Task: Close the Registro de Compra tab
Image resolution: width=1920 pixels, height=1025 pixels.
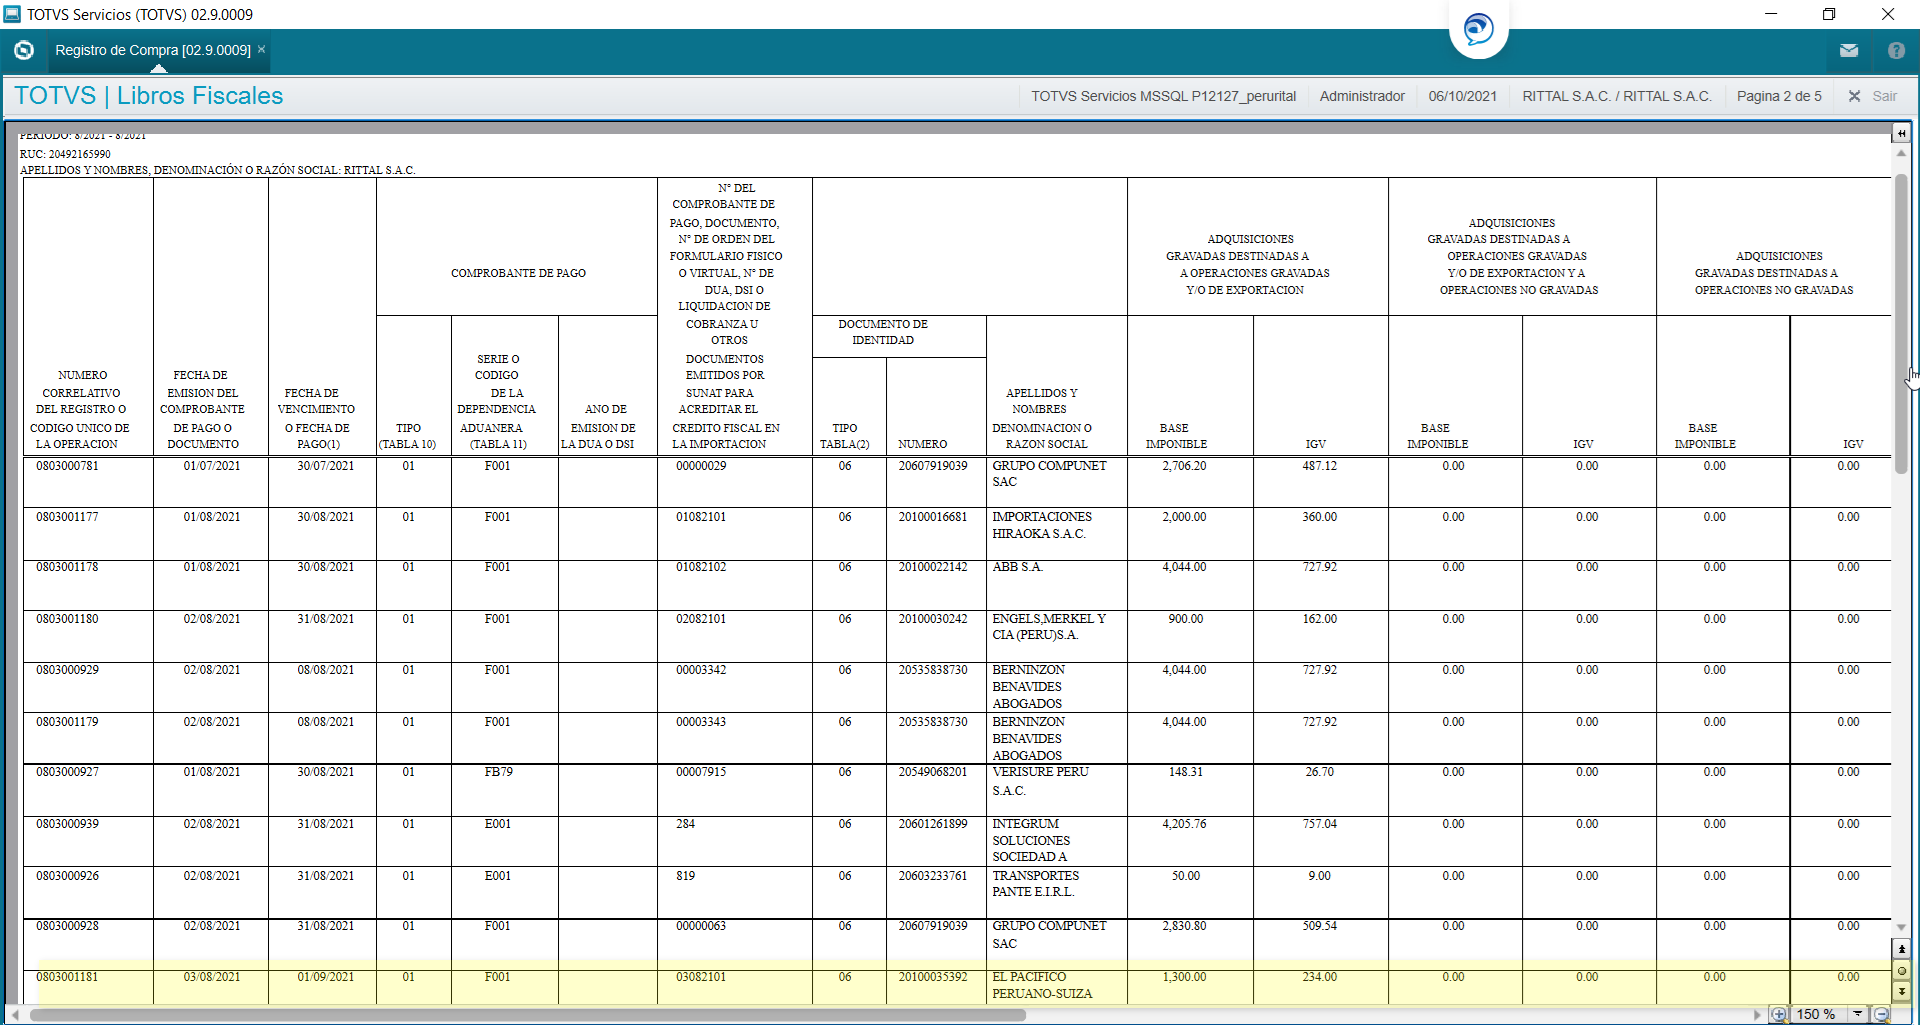Action: [262, 49]
